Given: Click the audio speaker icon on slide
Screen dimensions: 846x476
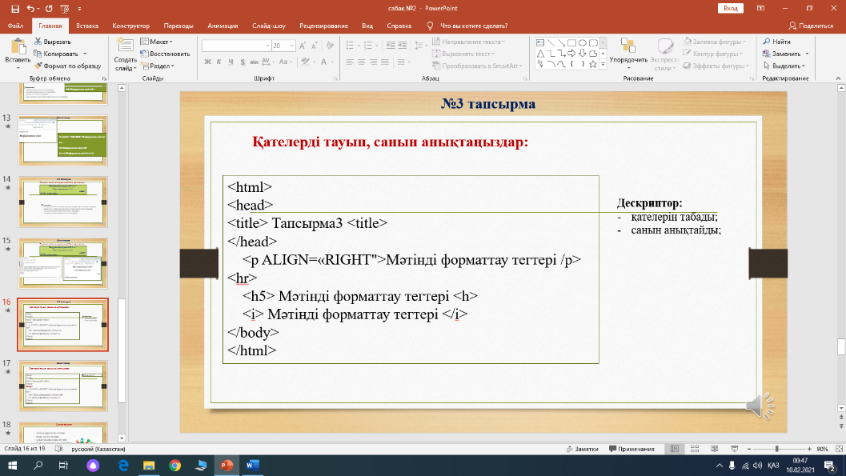Looking at the screenshot, I should click(x=759, y=405).
